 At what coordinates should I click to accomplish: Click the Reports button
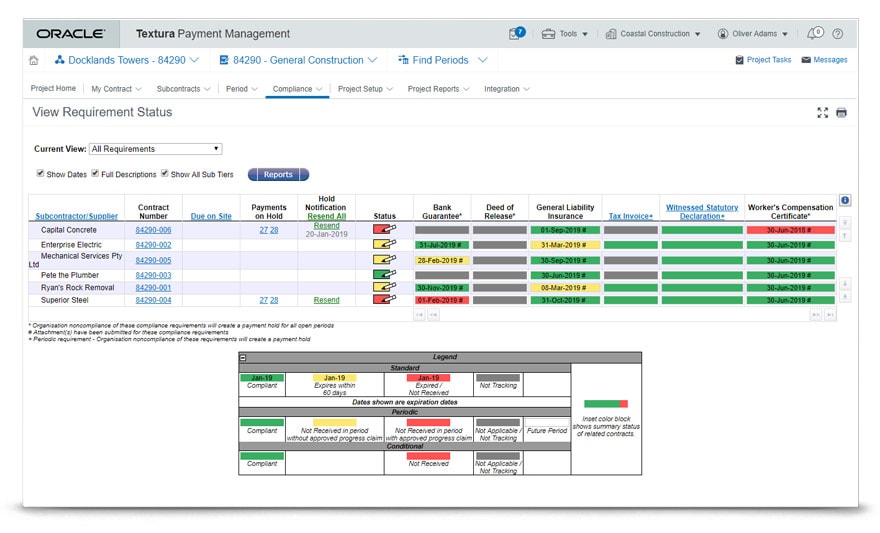tap(278, 174)
